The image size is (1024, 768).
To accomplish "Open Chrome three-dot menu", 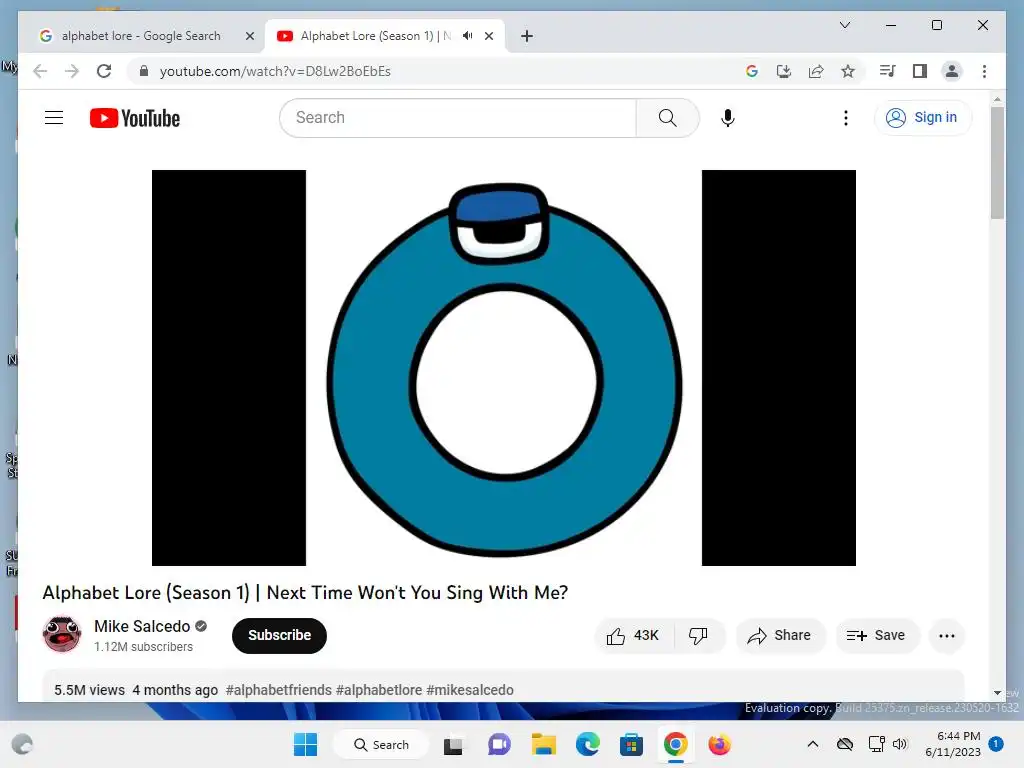I will click(x=984, y=71).
